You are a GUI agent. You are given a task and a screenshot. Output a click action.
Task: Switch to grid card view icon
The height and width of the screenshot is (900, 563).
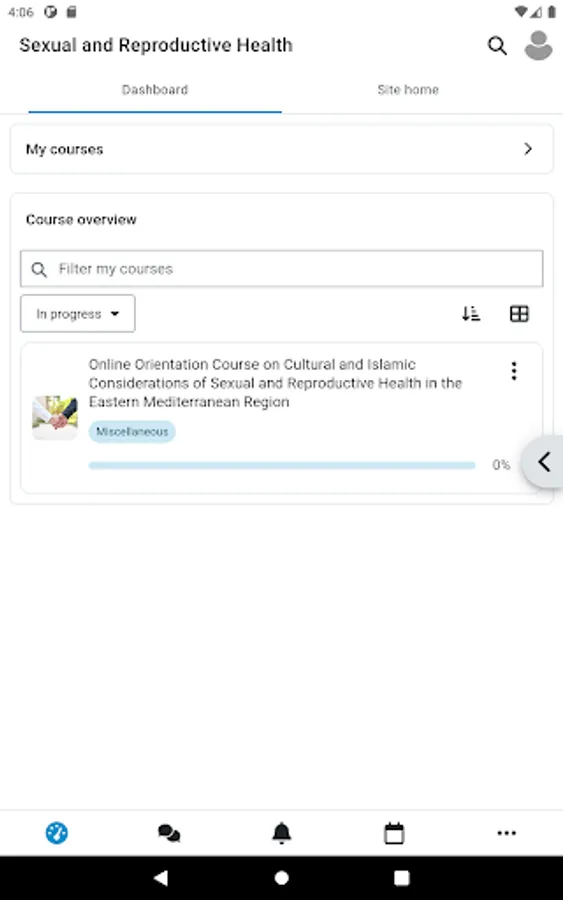pos(519,313)
